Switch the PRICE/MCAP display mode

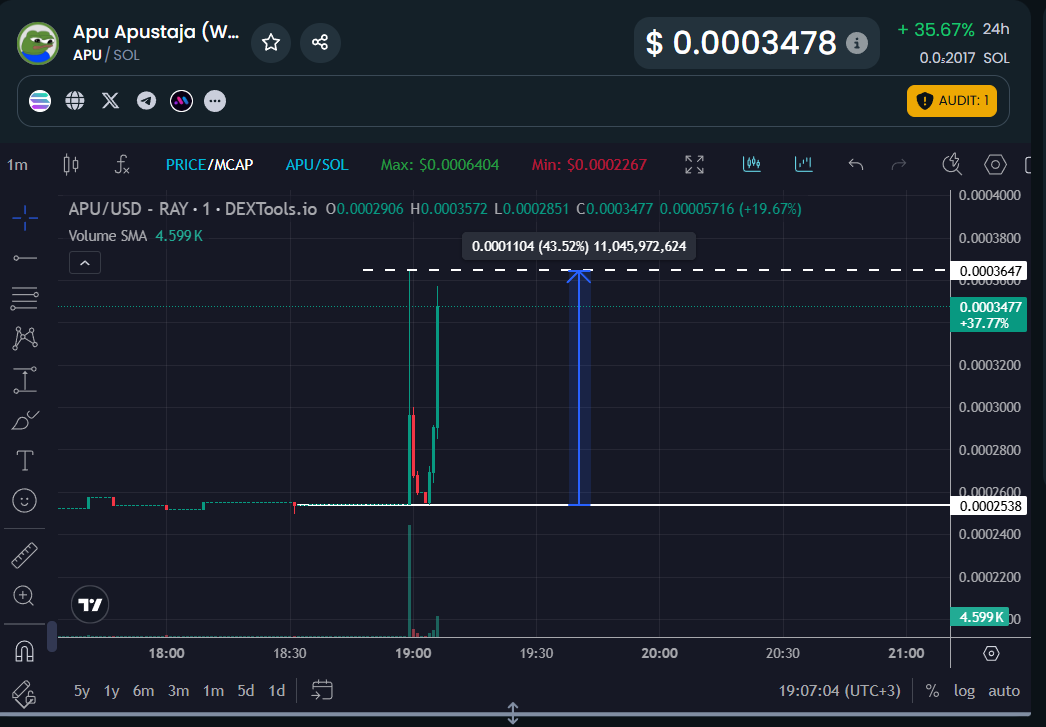(x=209, y=164)
